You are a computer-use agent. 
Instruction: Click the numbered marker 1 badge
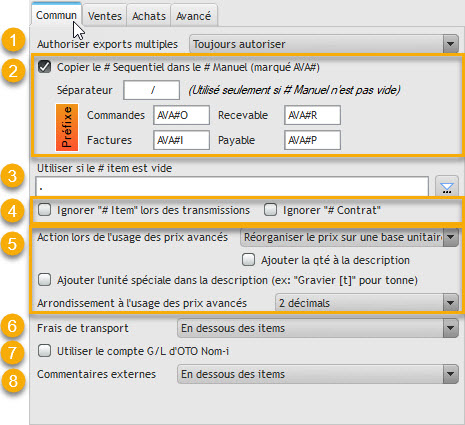pyautogui.click(x=13, y=41)
